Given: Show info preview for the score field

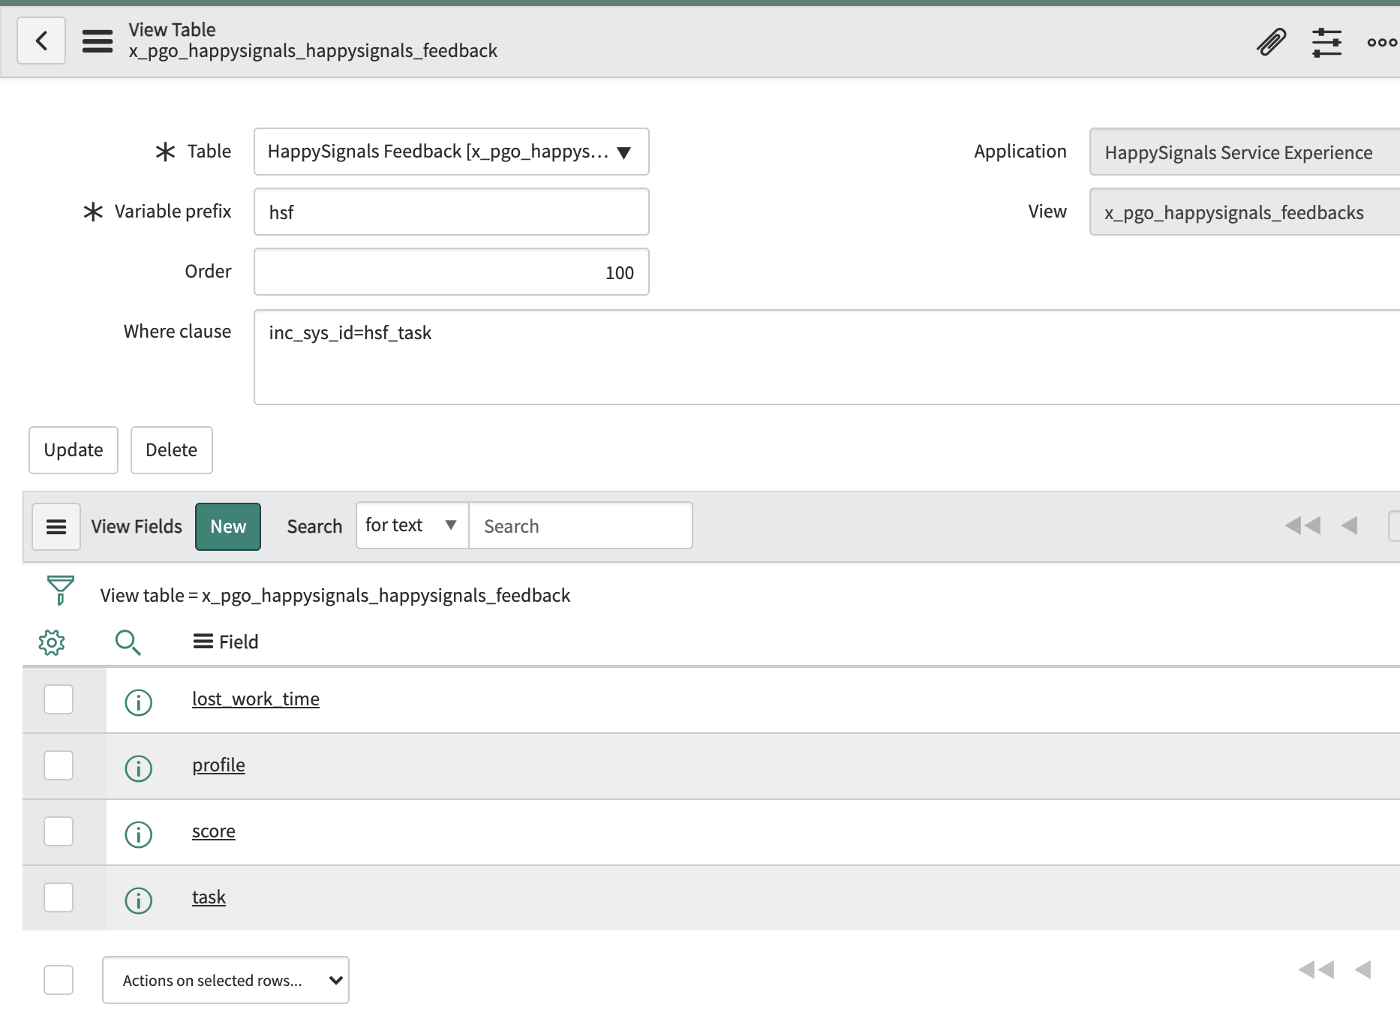Looking at the screenshot, I should (138, 833).
